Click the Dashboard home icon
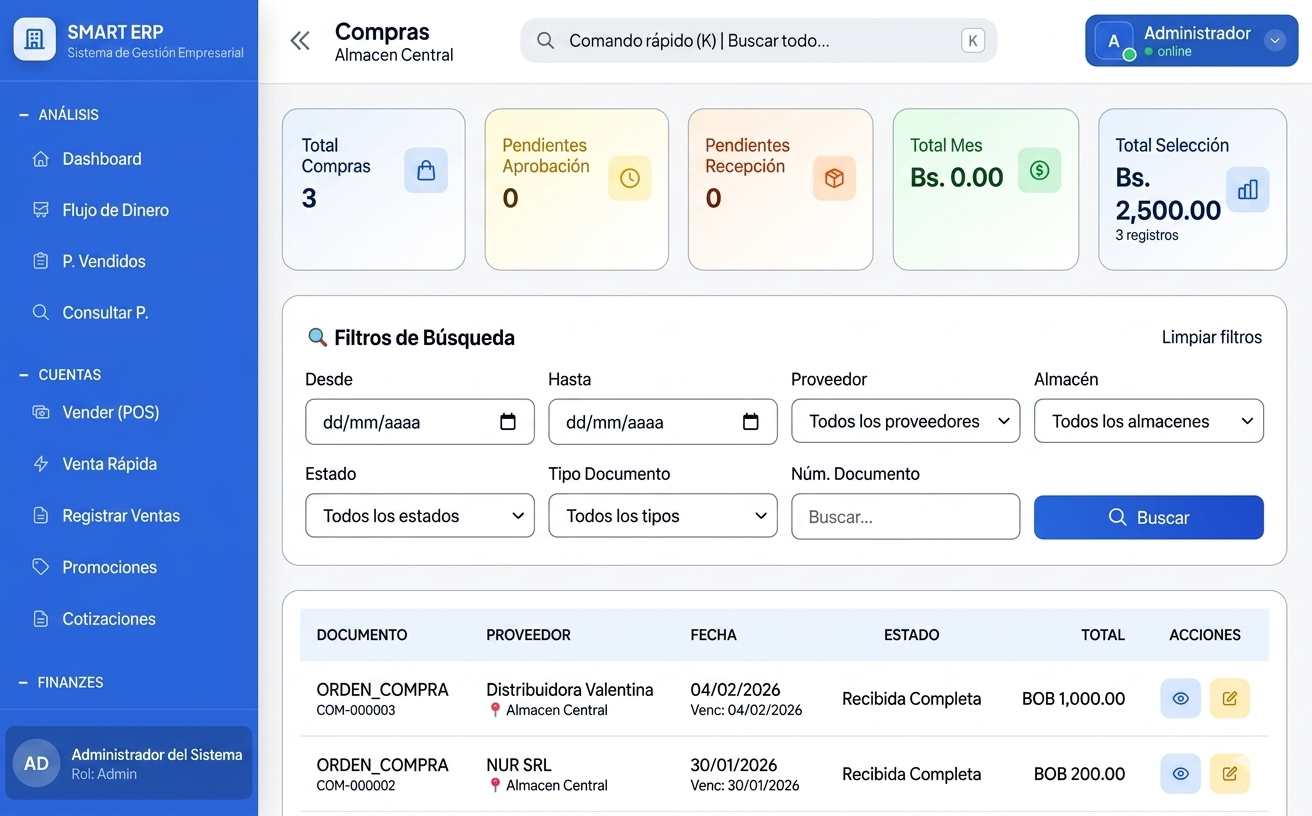Image resolution: width=1312 pixels, height=816 pixels. click(41, 159)
